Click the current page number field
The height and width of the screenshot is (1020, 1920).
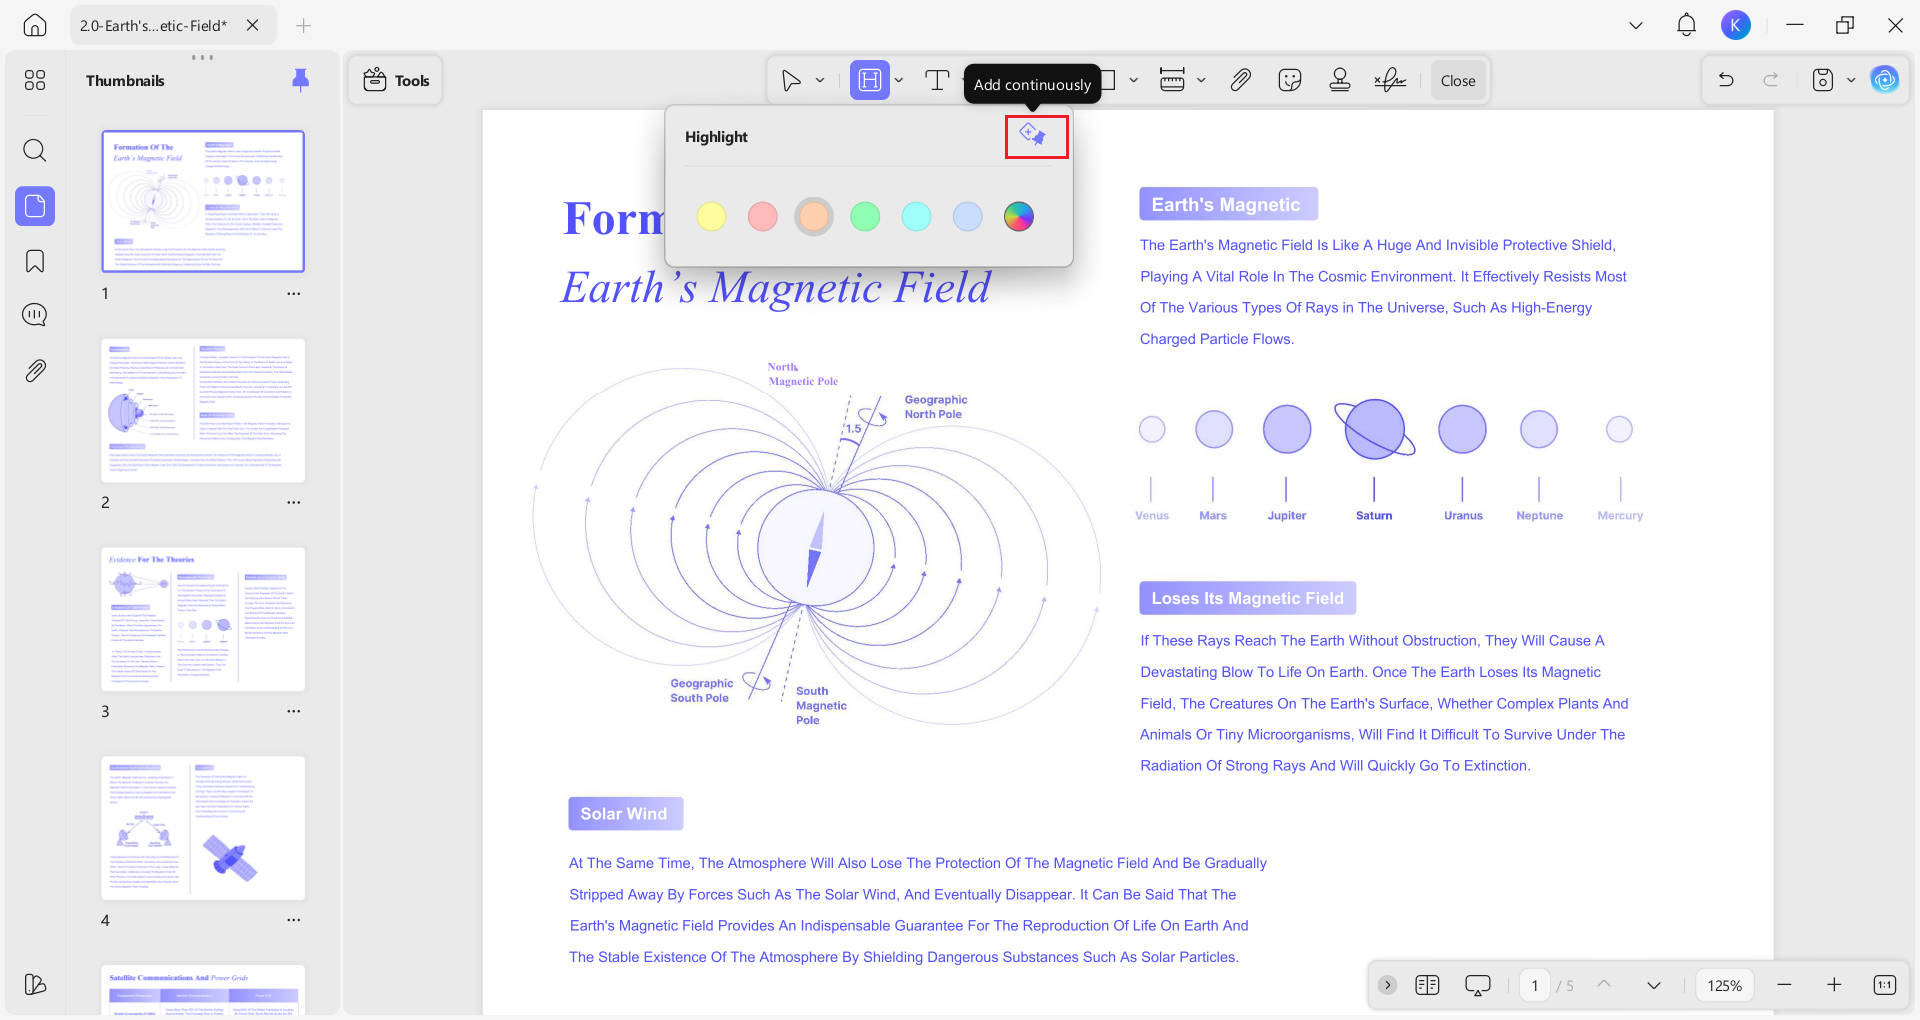coord(1535,985)
